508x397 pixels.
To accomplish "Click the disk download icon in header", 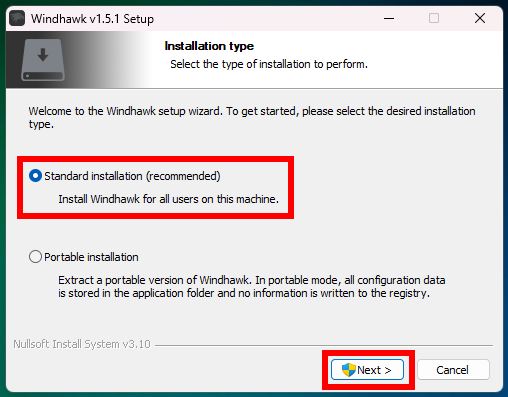I will pos(43,60).
